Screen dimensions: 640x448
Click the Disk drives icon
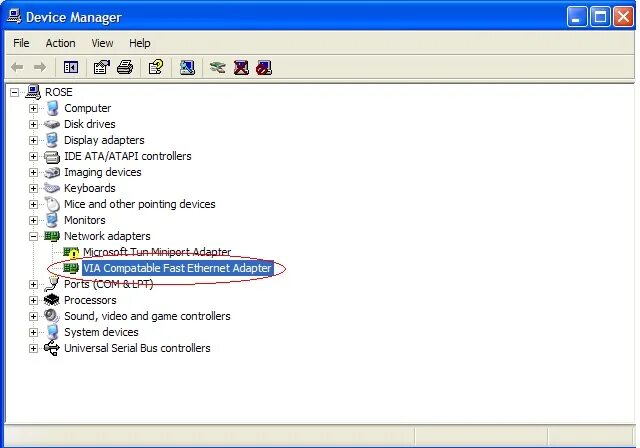pyautogui.click(x=52, y=124)
